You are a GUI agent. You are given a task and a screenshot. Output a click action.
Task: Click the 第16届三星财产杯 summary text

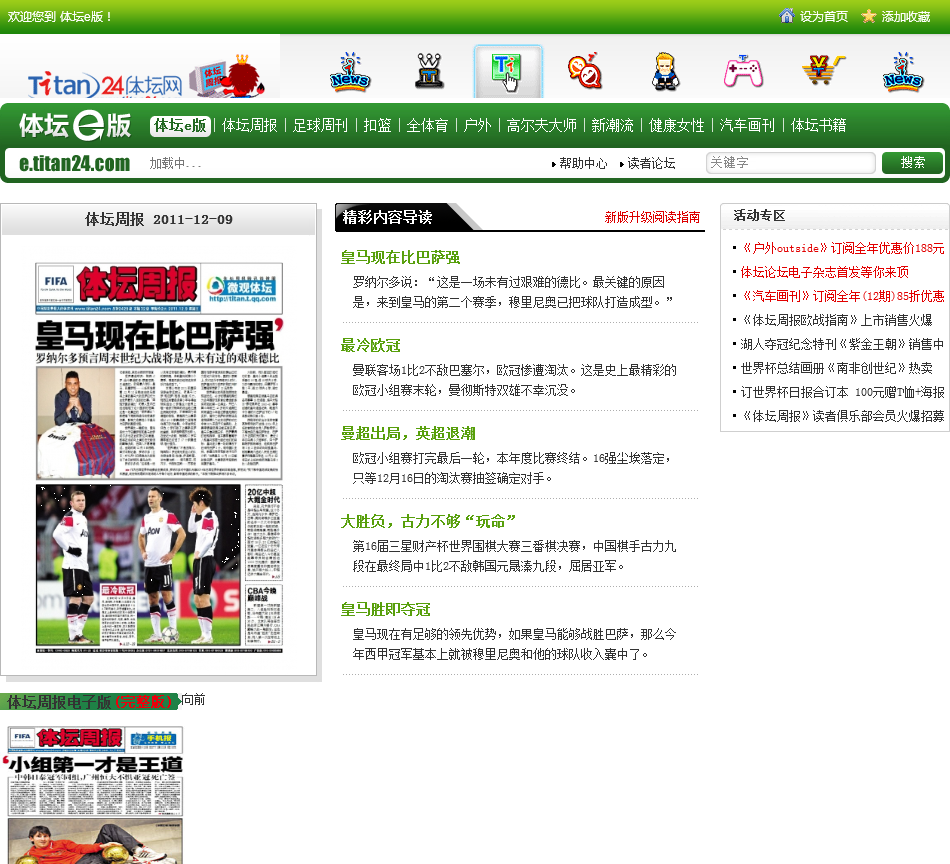(x=514, y=556)
